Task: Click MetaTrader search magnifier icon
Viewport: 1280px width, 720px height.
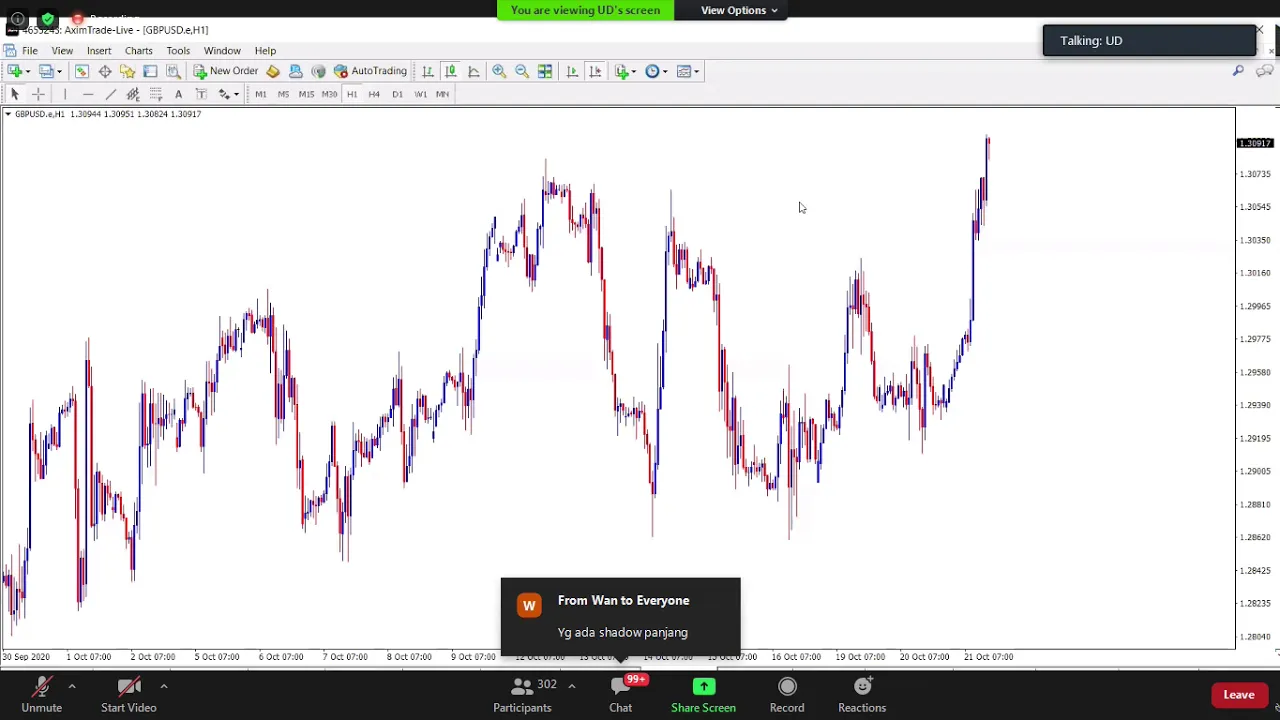Action: click(1238, 71)
